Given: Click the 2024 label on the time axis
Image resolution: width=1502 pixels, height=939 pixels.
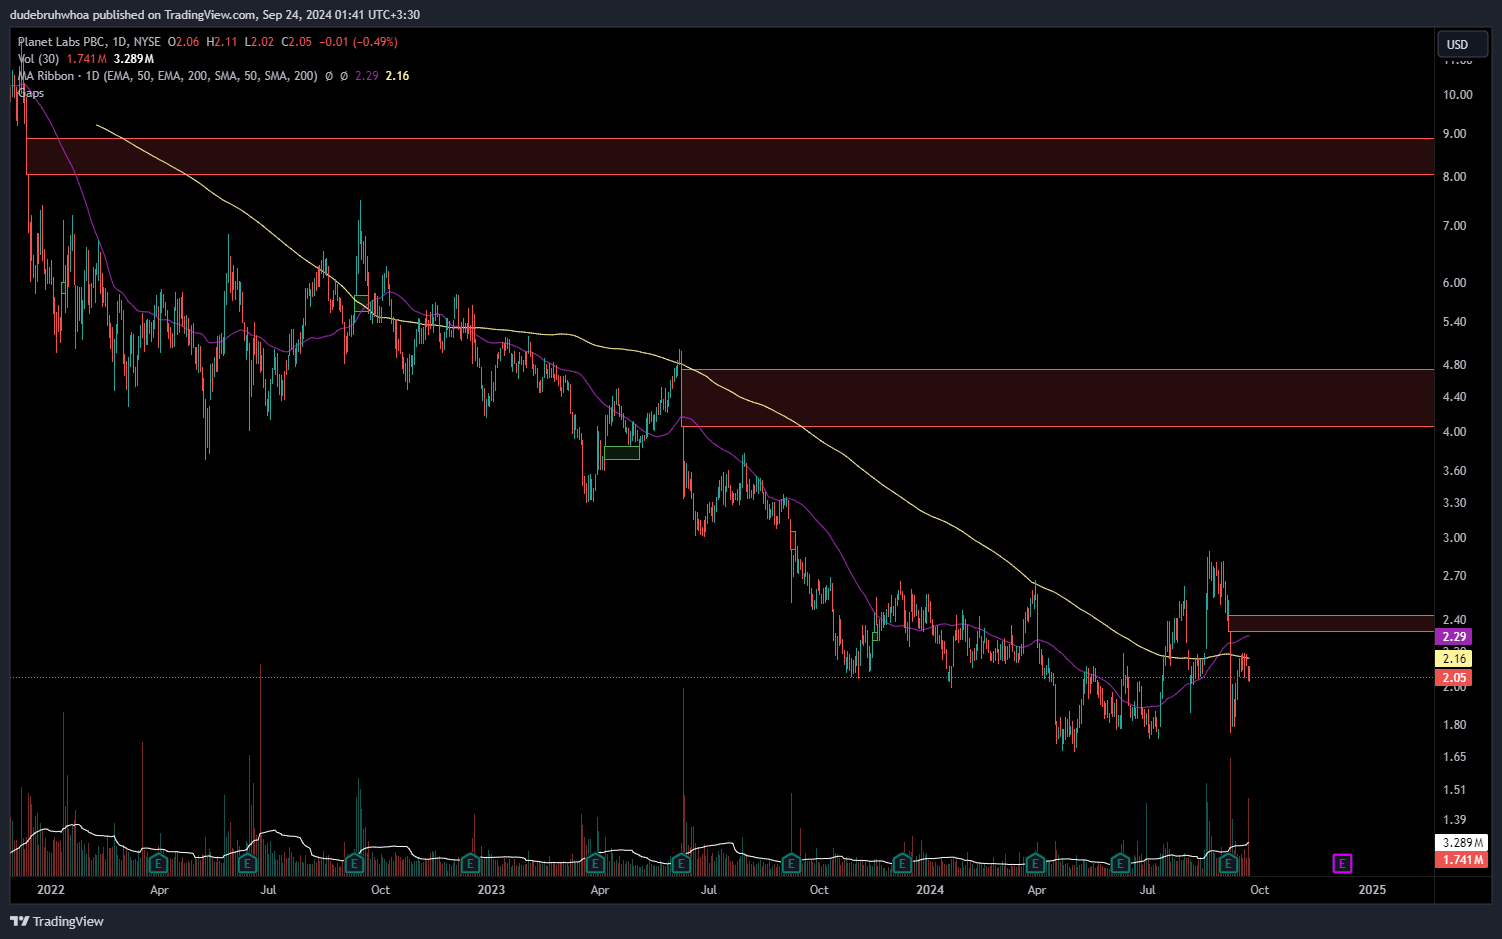Looking at the screenshot, I should point(930,890).
